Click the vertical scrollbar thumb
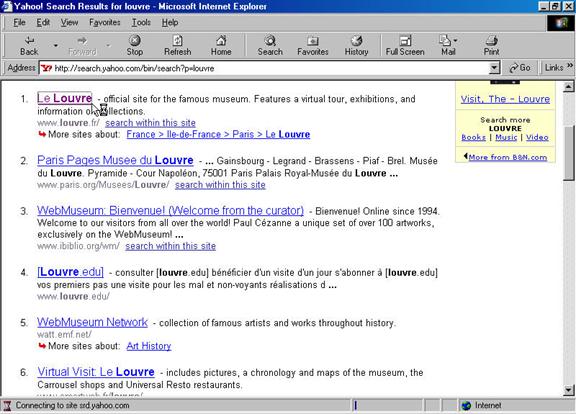576x414 pixels. pyautogui.click(x=568, y=153)
